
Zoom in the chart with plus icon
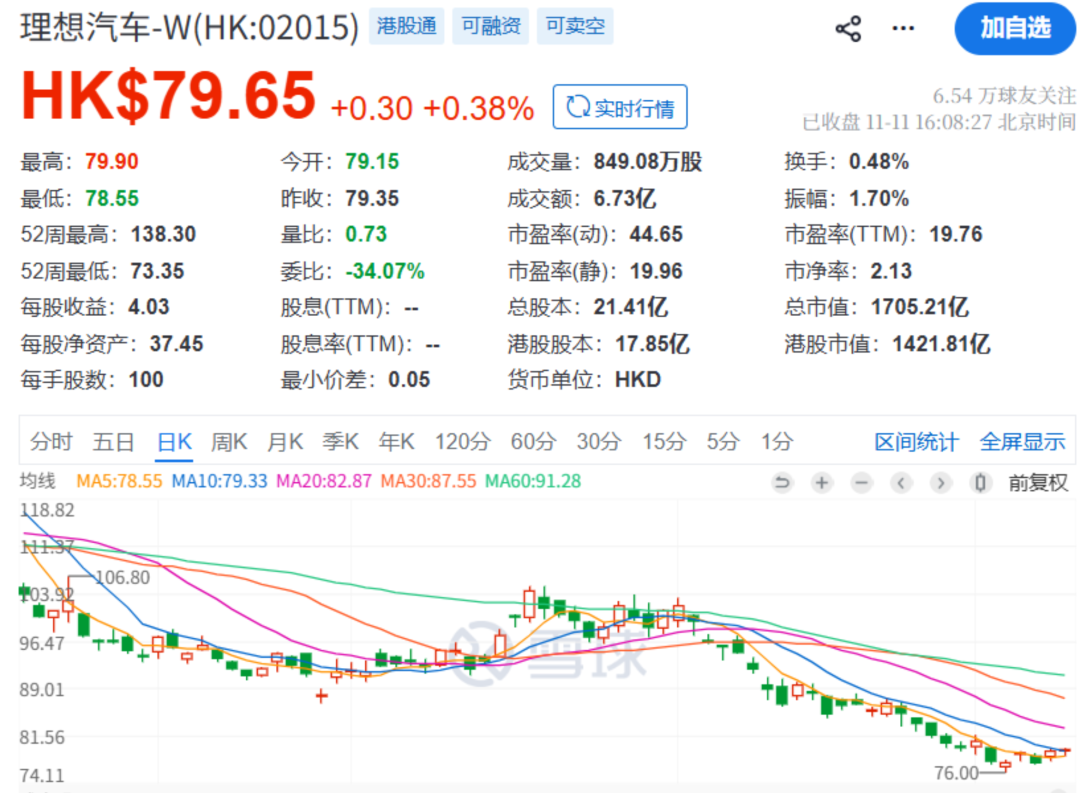822,483
